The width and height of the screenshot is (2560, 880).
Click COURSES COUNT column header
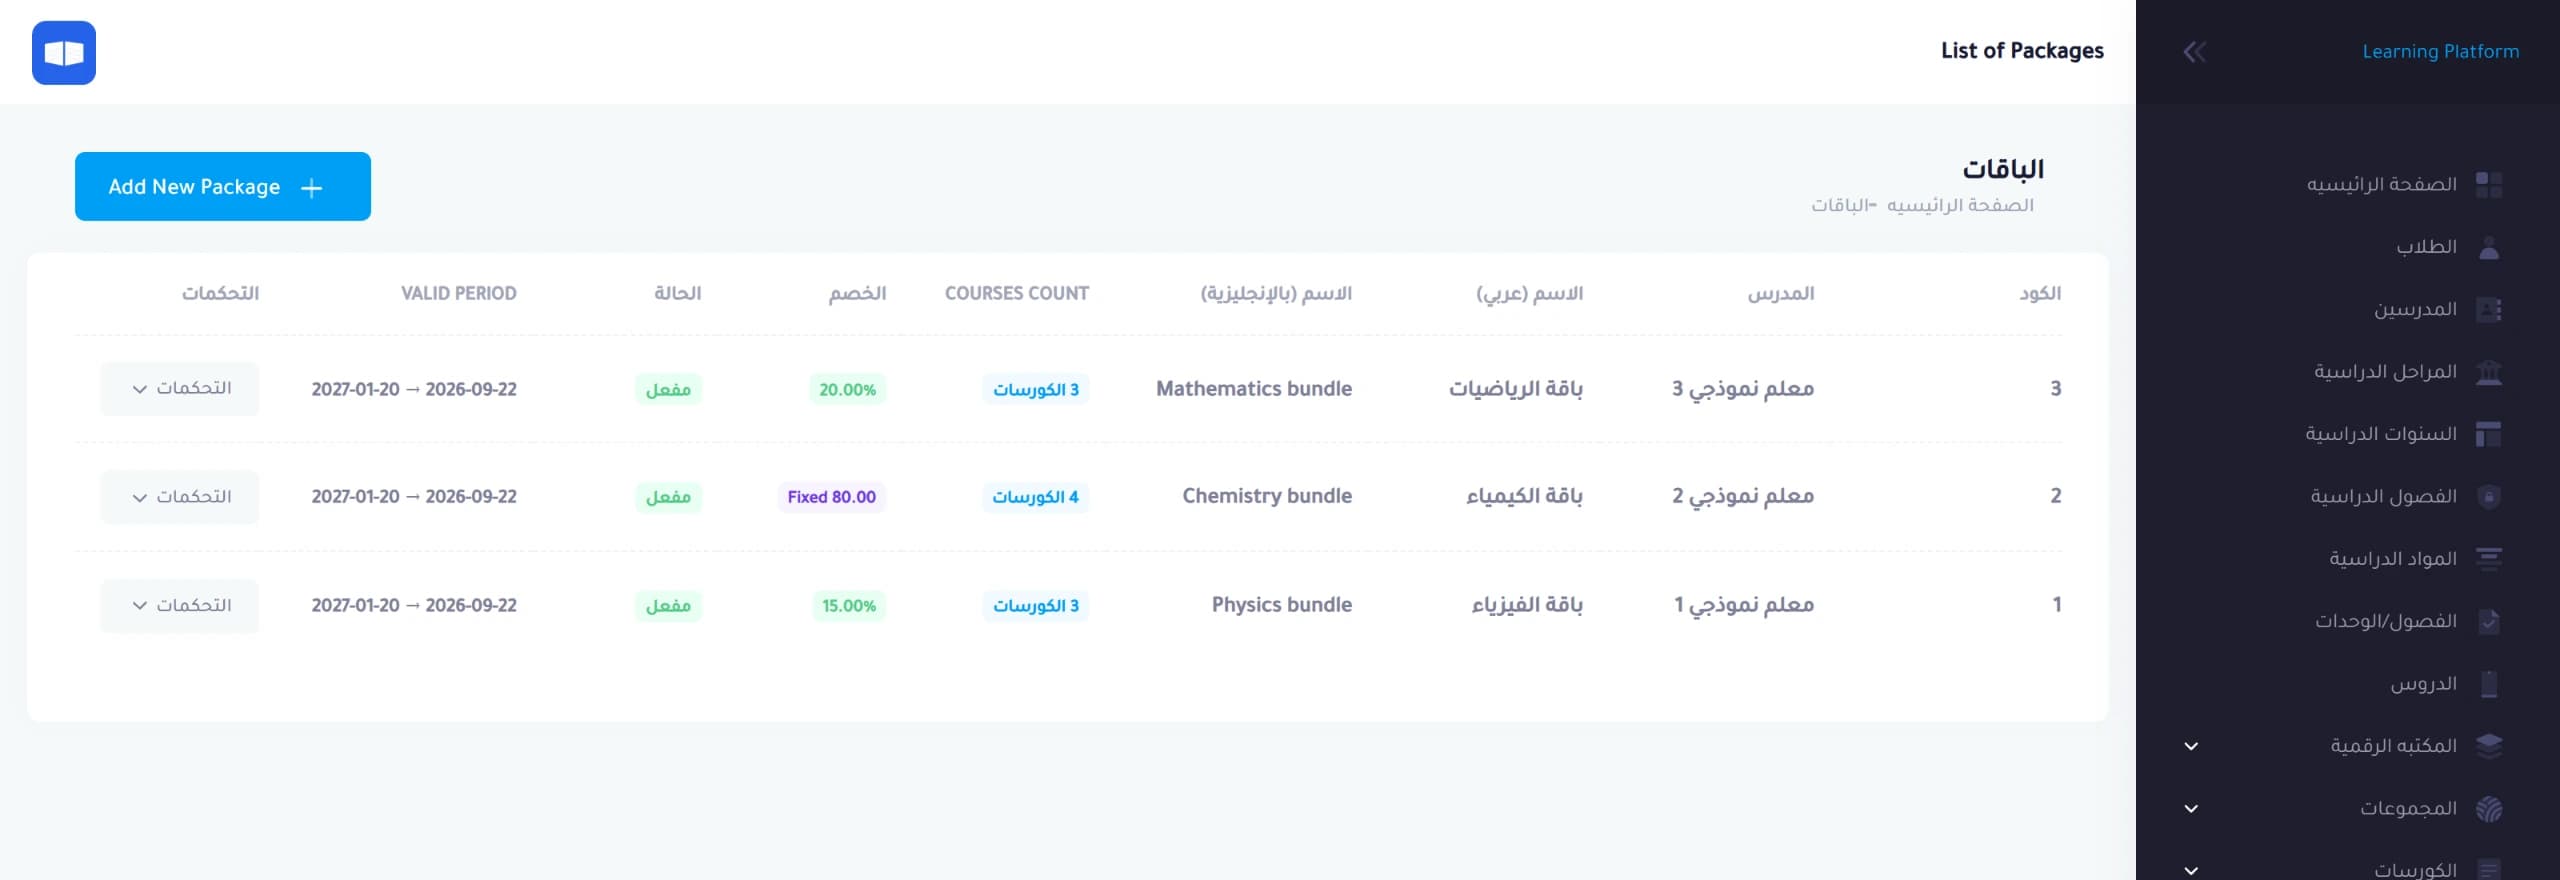[1017, 294]
